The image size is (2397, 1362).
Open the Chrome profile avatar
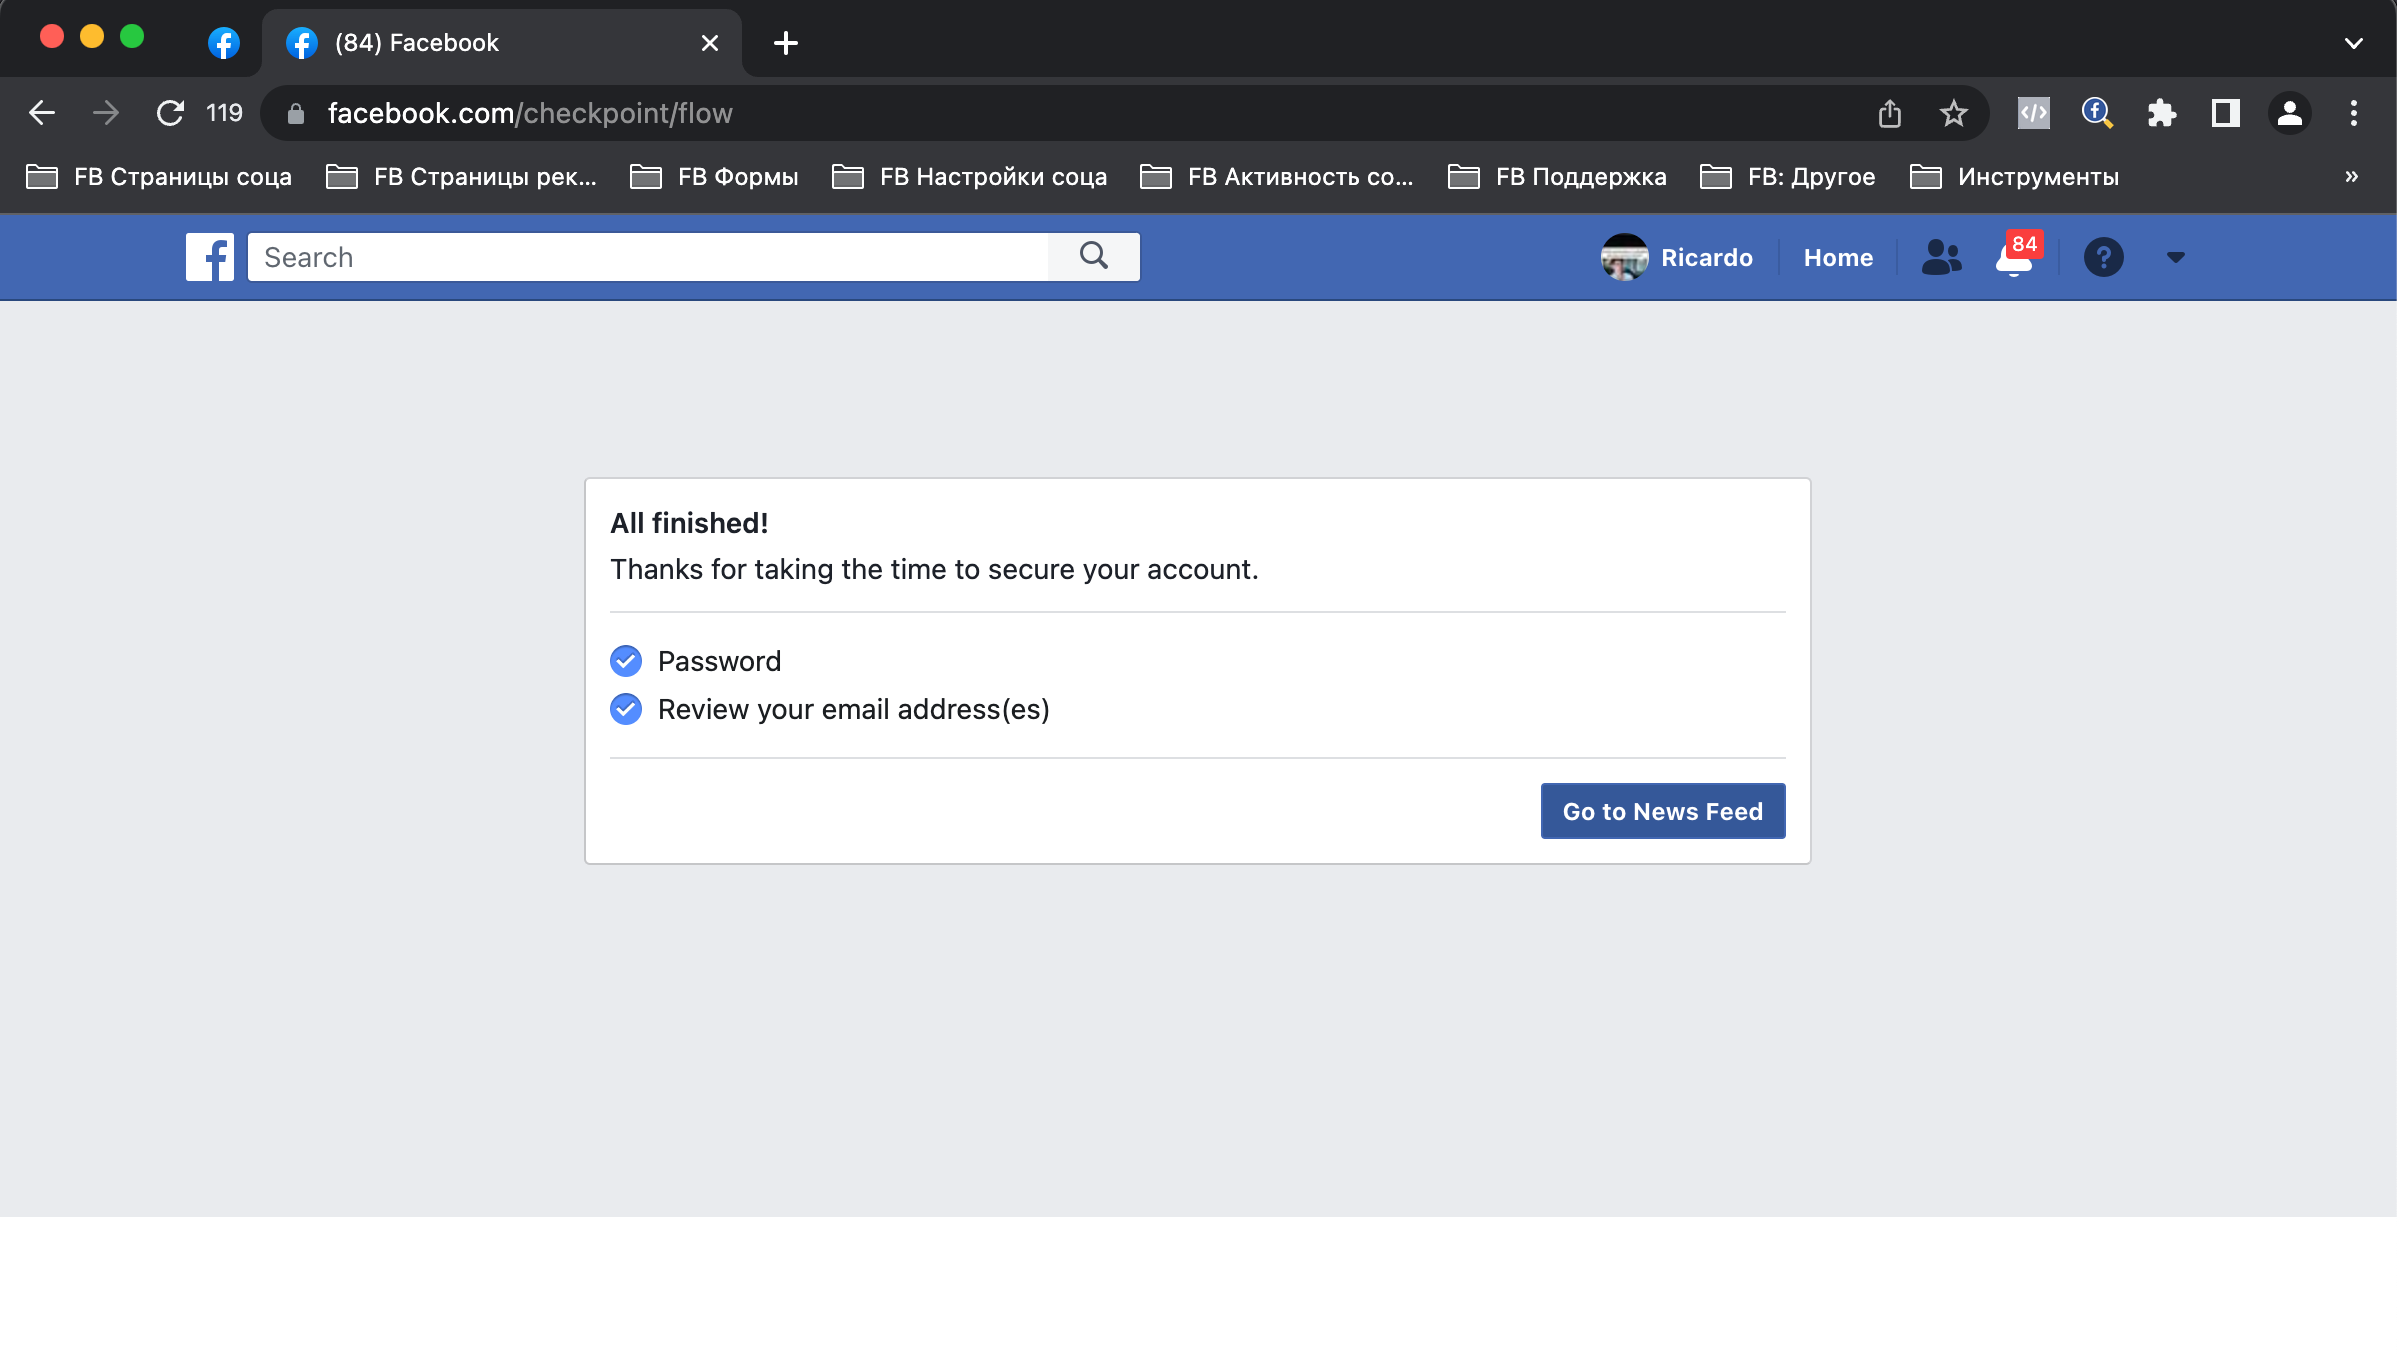tap(2289, 113)
